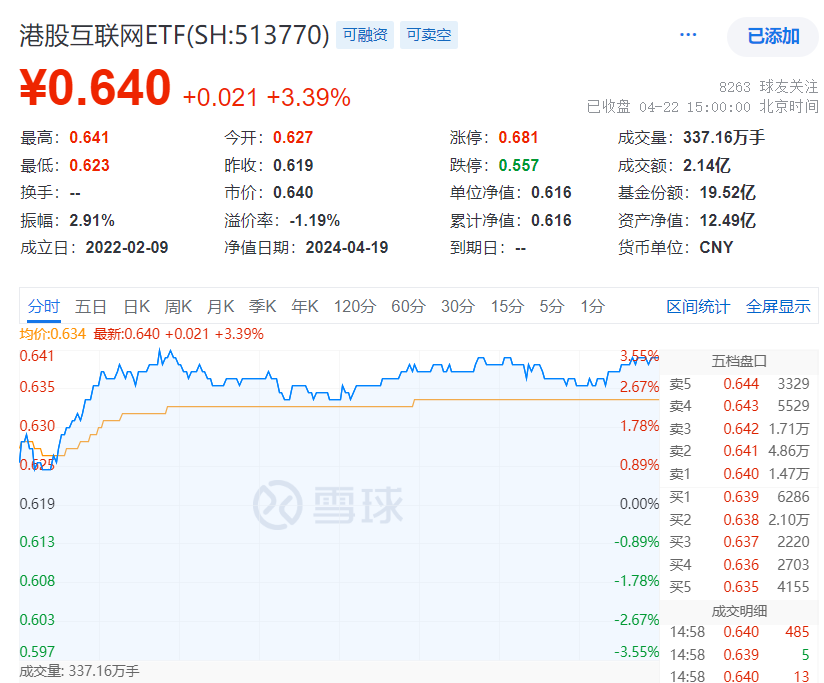Select the 卖5 order row at 0.644
824x683 pixels.
click(x=739, y=384)
